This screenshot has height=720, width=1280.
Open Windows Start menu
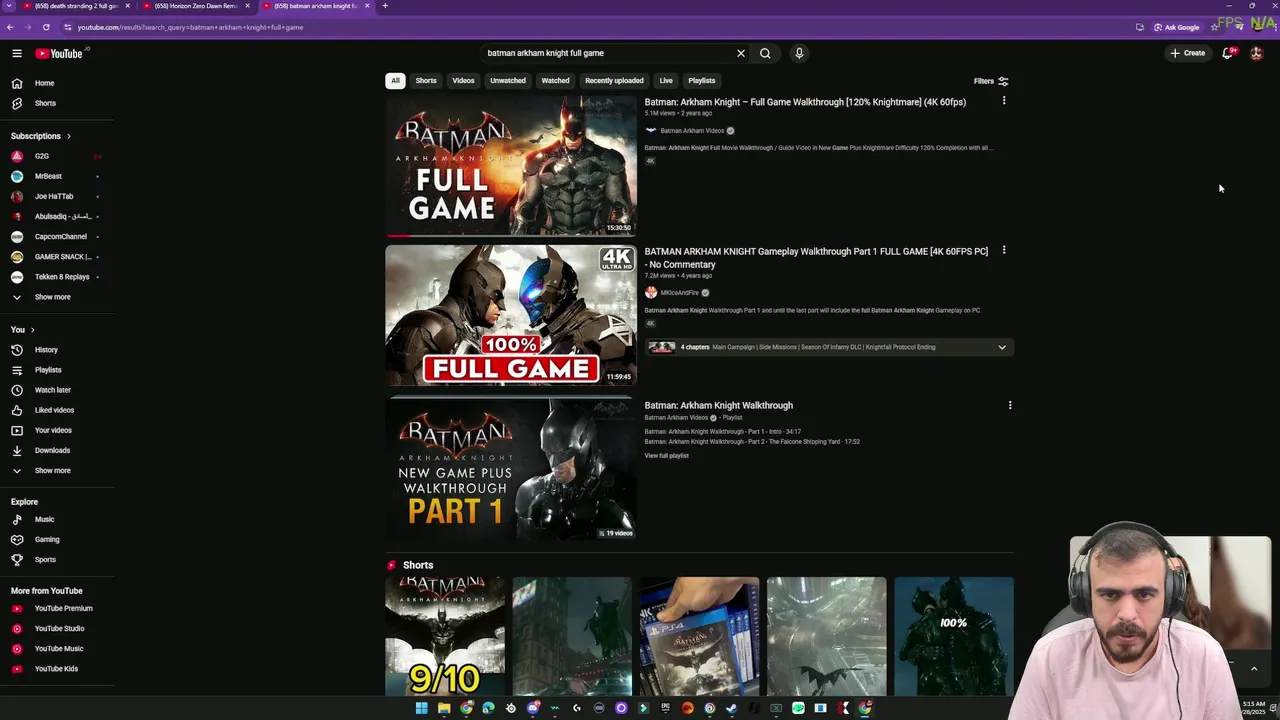click(x=421, y=708)
